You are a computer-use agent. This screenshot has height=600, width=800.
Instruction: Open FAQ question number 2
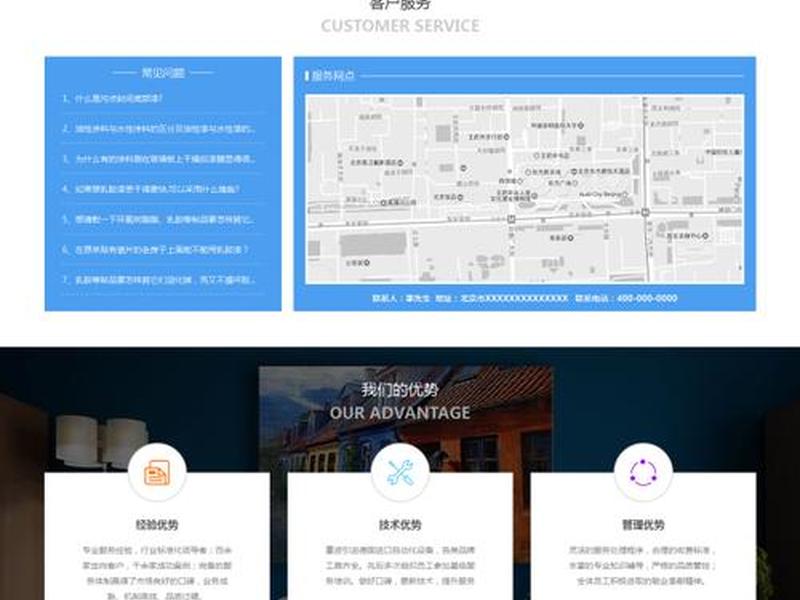point(159,129)
